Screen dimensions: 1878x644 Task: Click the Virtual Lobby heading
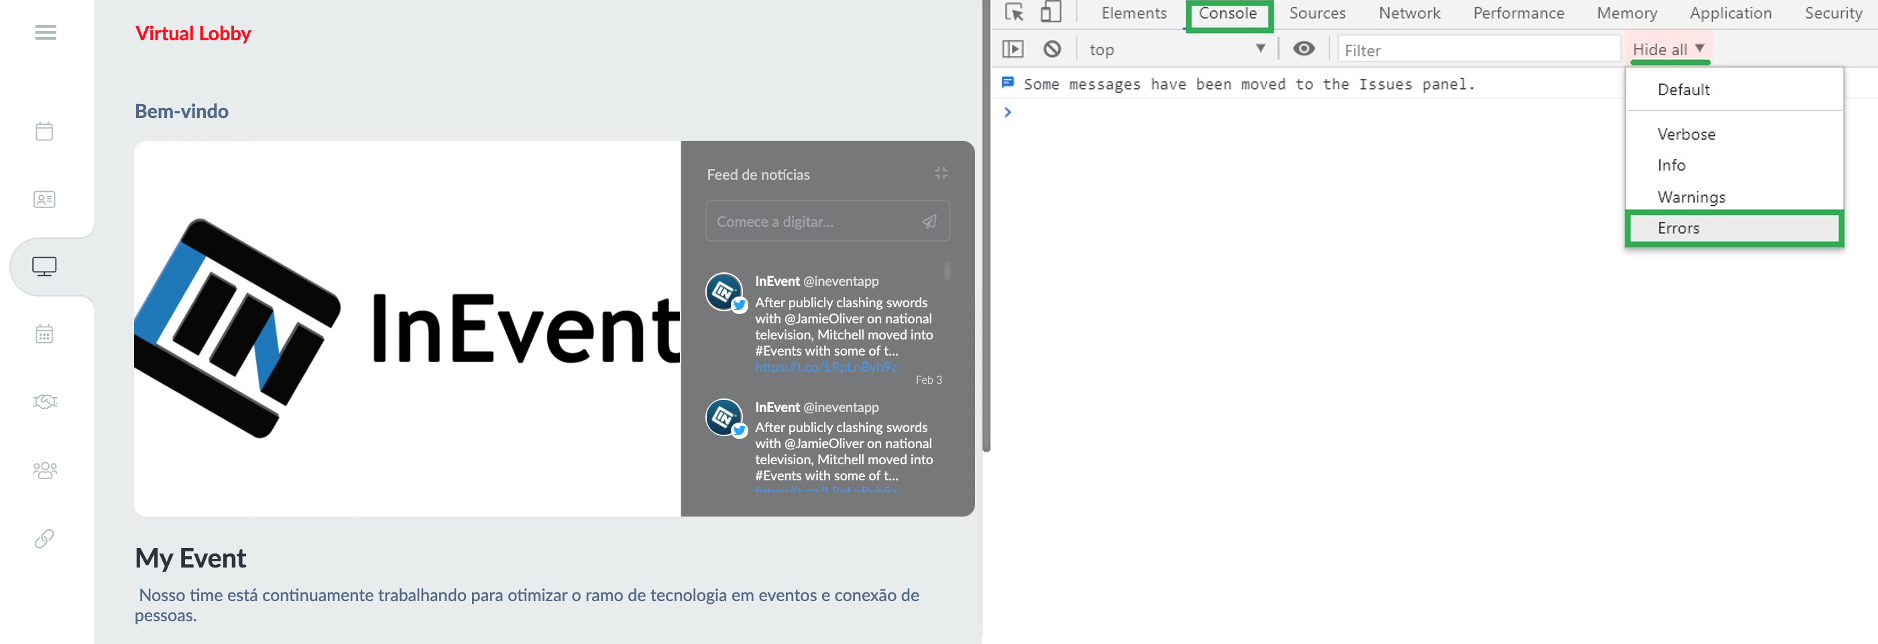point(193,33)
